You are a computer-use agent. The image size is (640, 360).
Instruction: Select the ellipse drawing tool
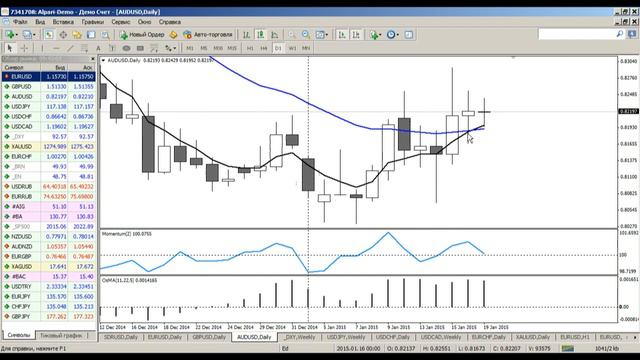127,48
